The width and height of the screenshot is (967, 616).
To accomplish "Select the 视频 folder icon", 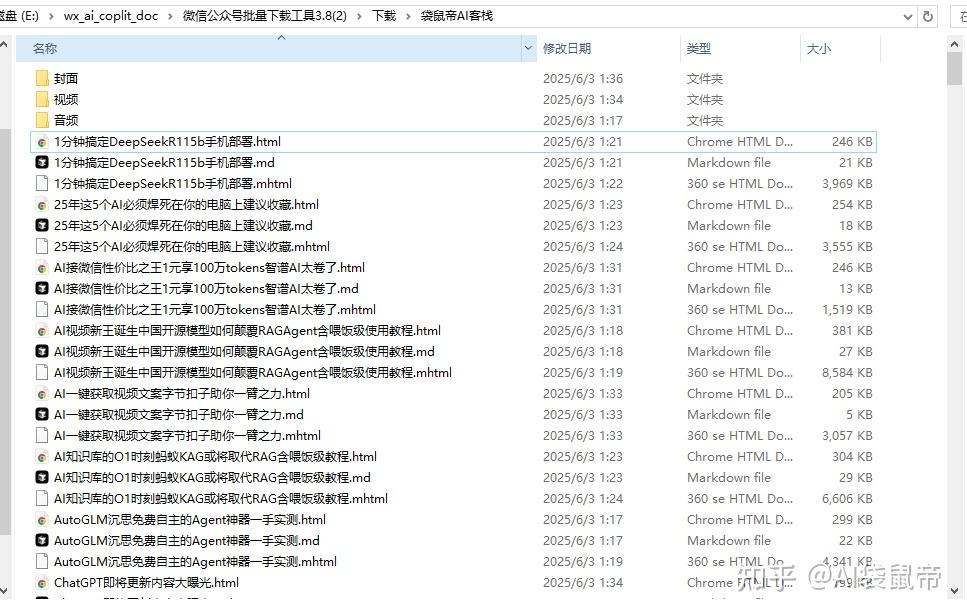I will 42,99.
